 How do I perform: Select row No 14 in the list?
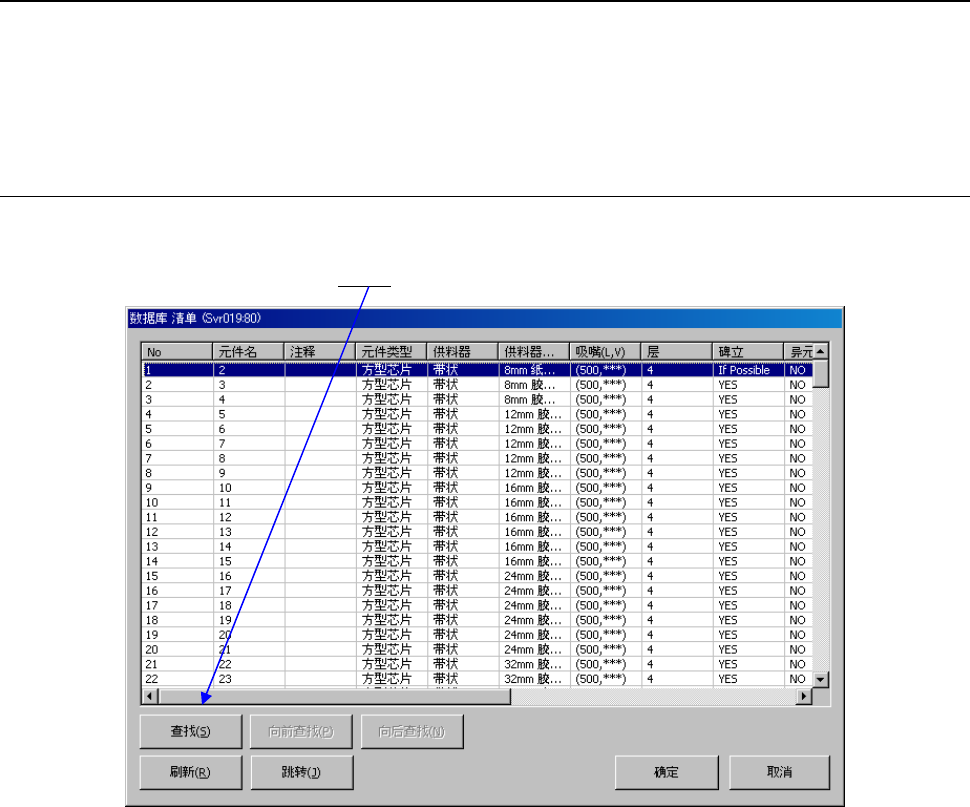point(477,561)
